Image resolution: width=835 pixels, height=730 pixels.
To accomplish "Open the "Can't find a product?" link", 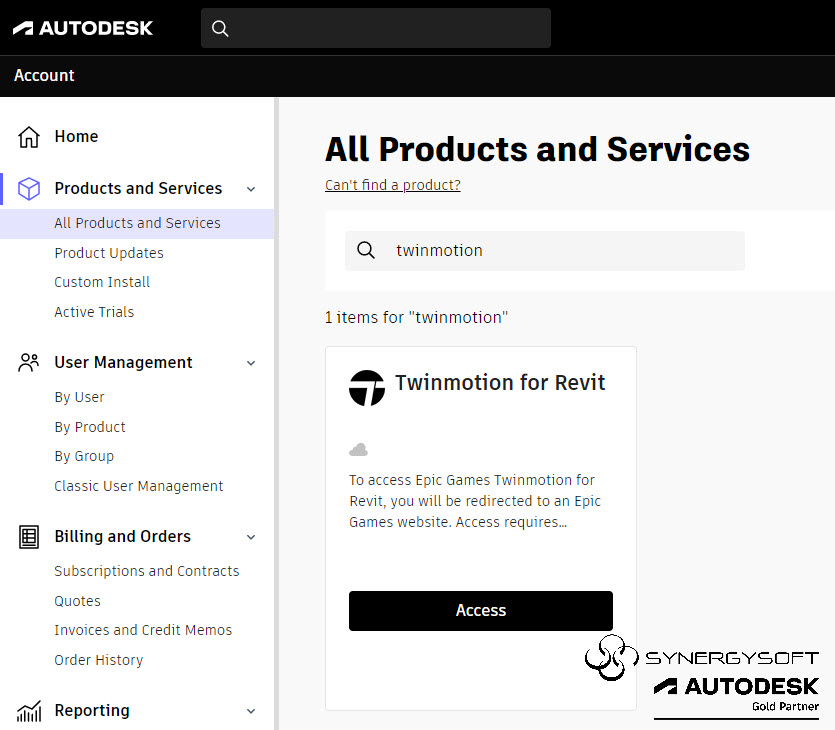I will point(393,185).
